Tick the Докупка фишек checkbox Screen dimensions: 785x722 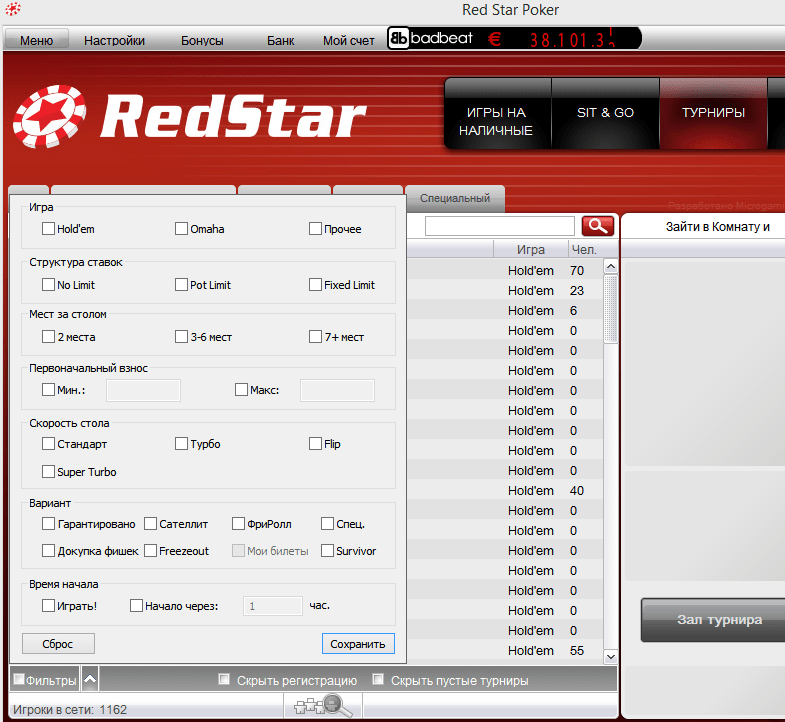point(49,551)
